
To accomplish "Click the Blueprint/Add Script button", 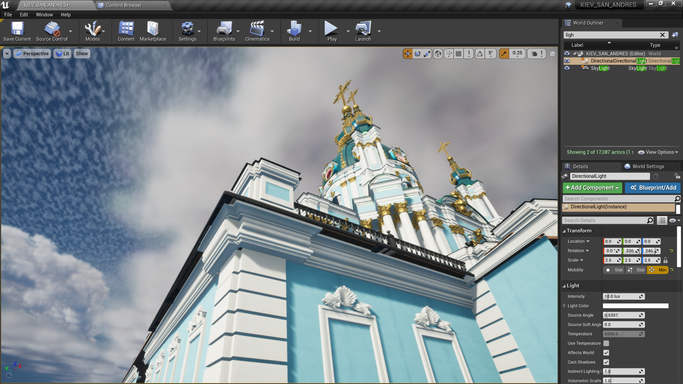I will click(653, 188).
